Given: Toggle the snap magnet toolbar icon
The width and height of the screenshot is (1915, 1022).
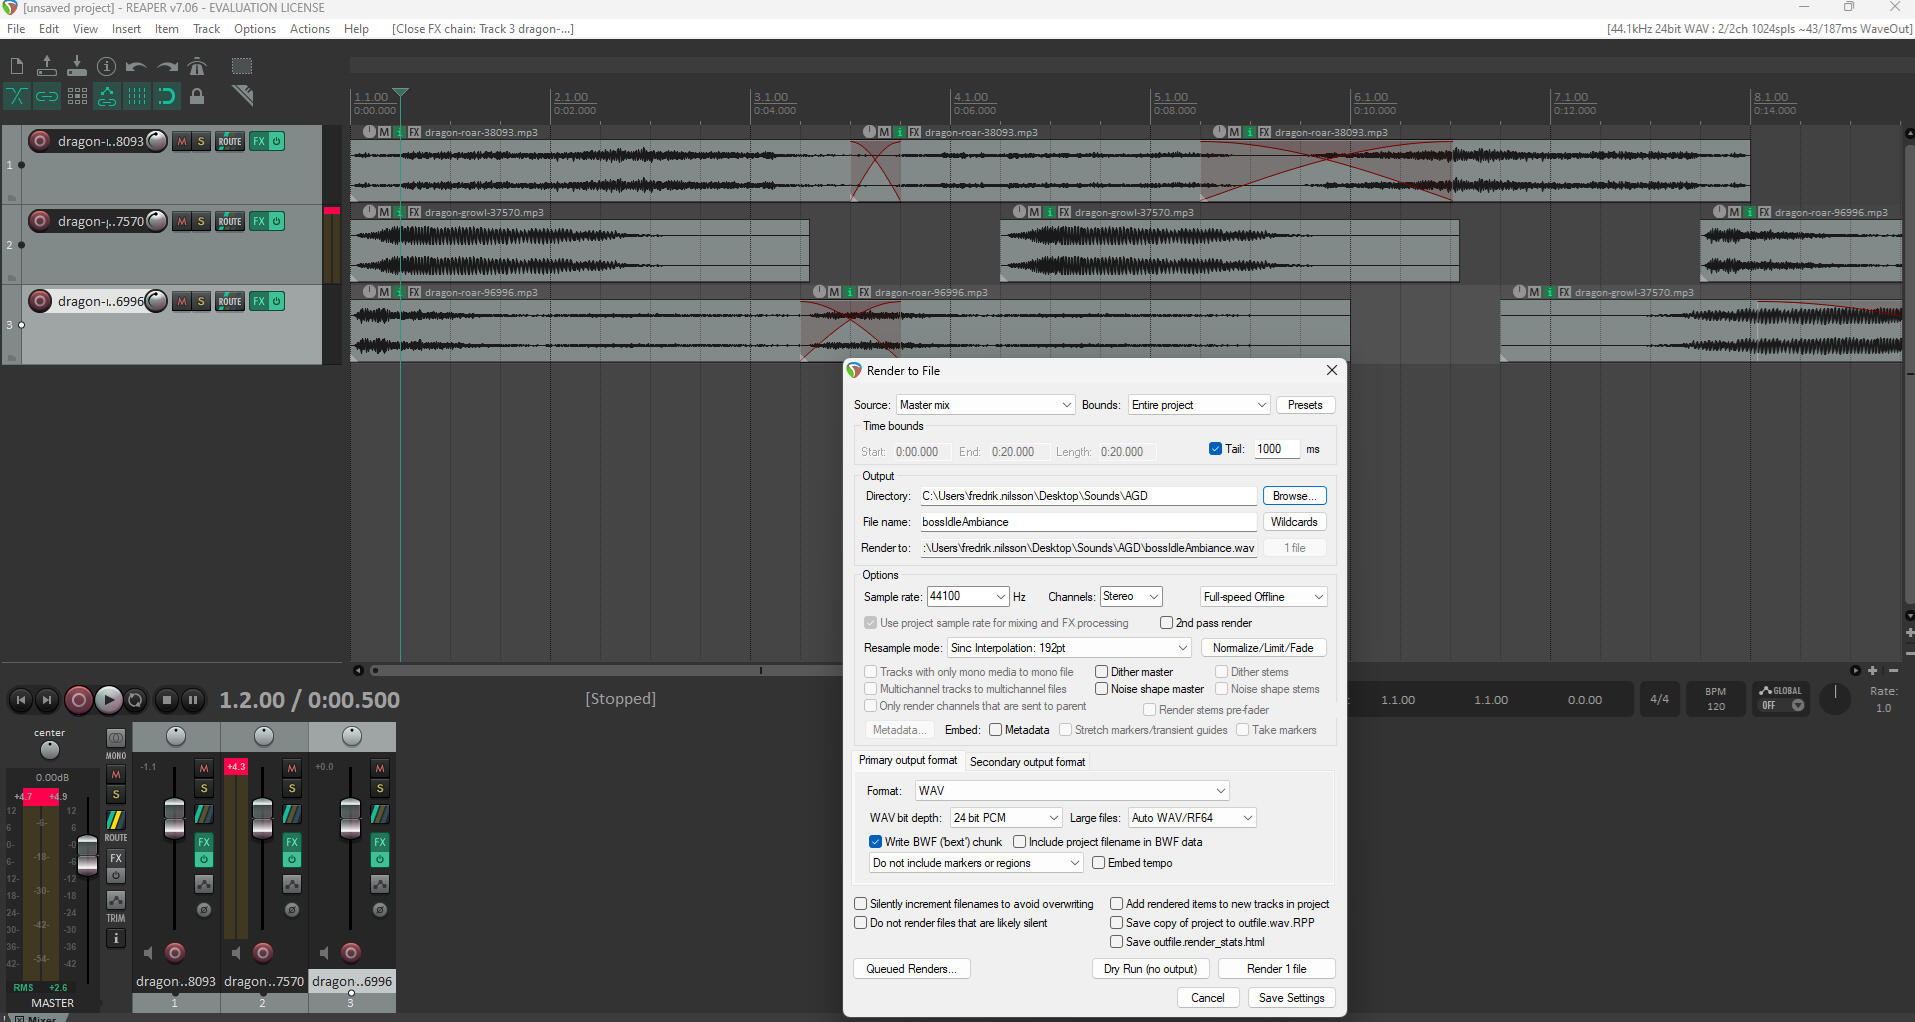Looking at the screenshot, I should 166,96.
